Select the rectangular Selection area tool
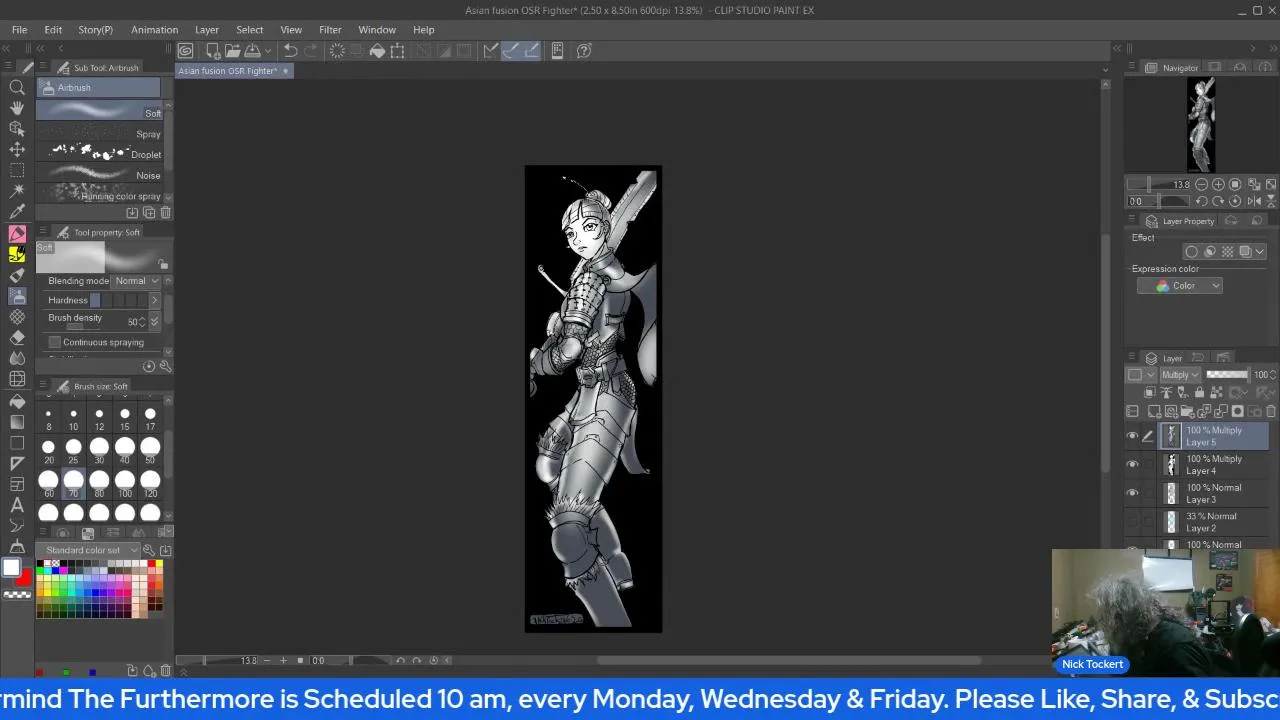 tap(17, 170)
